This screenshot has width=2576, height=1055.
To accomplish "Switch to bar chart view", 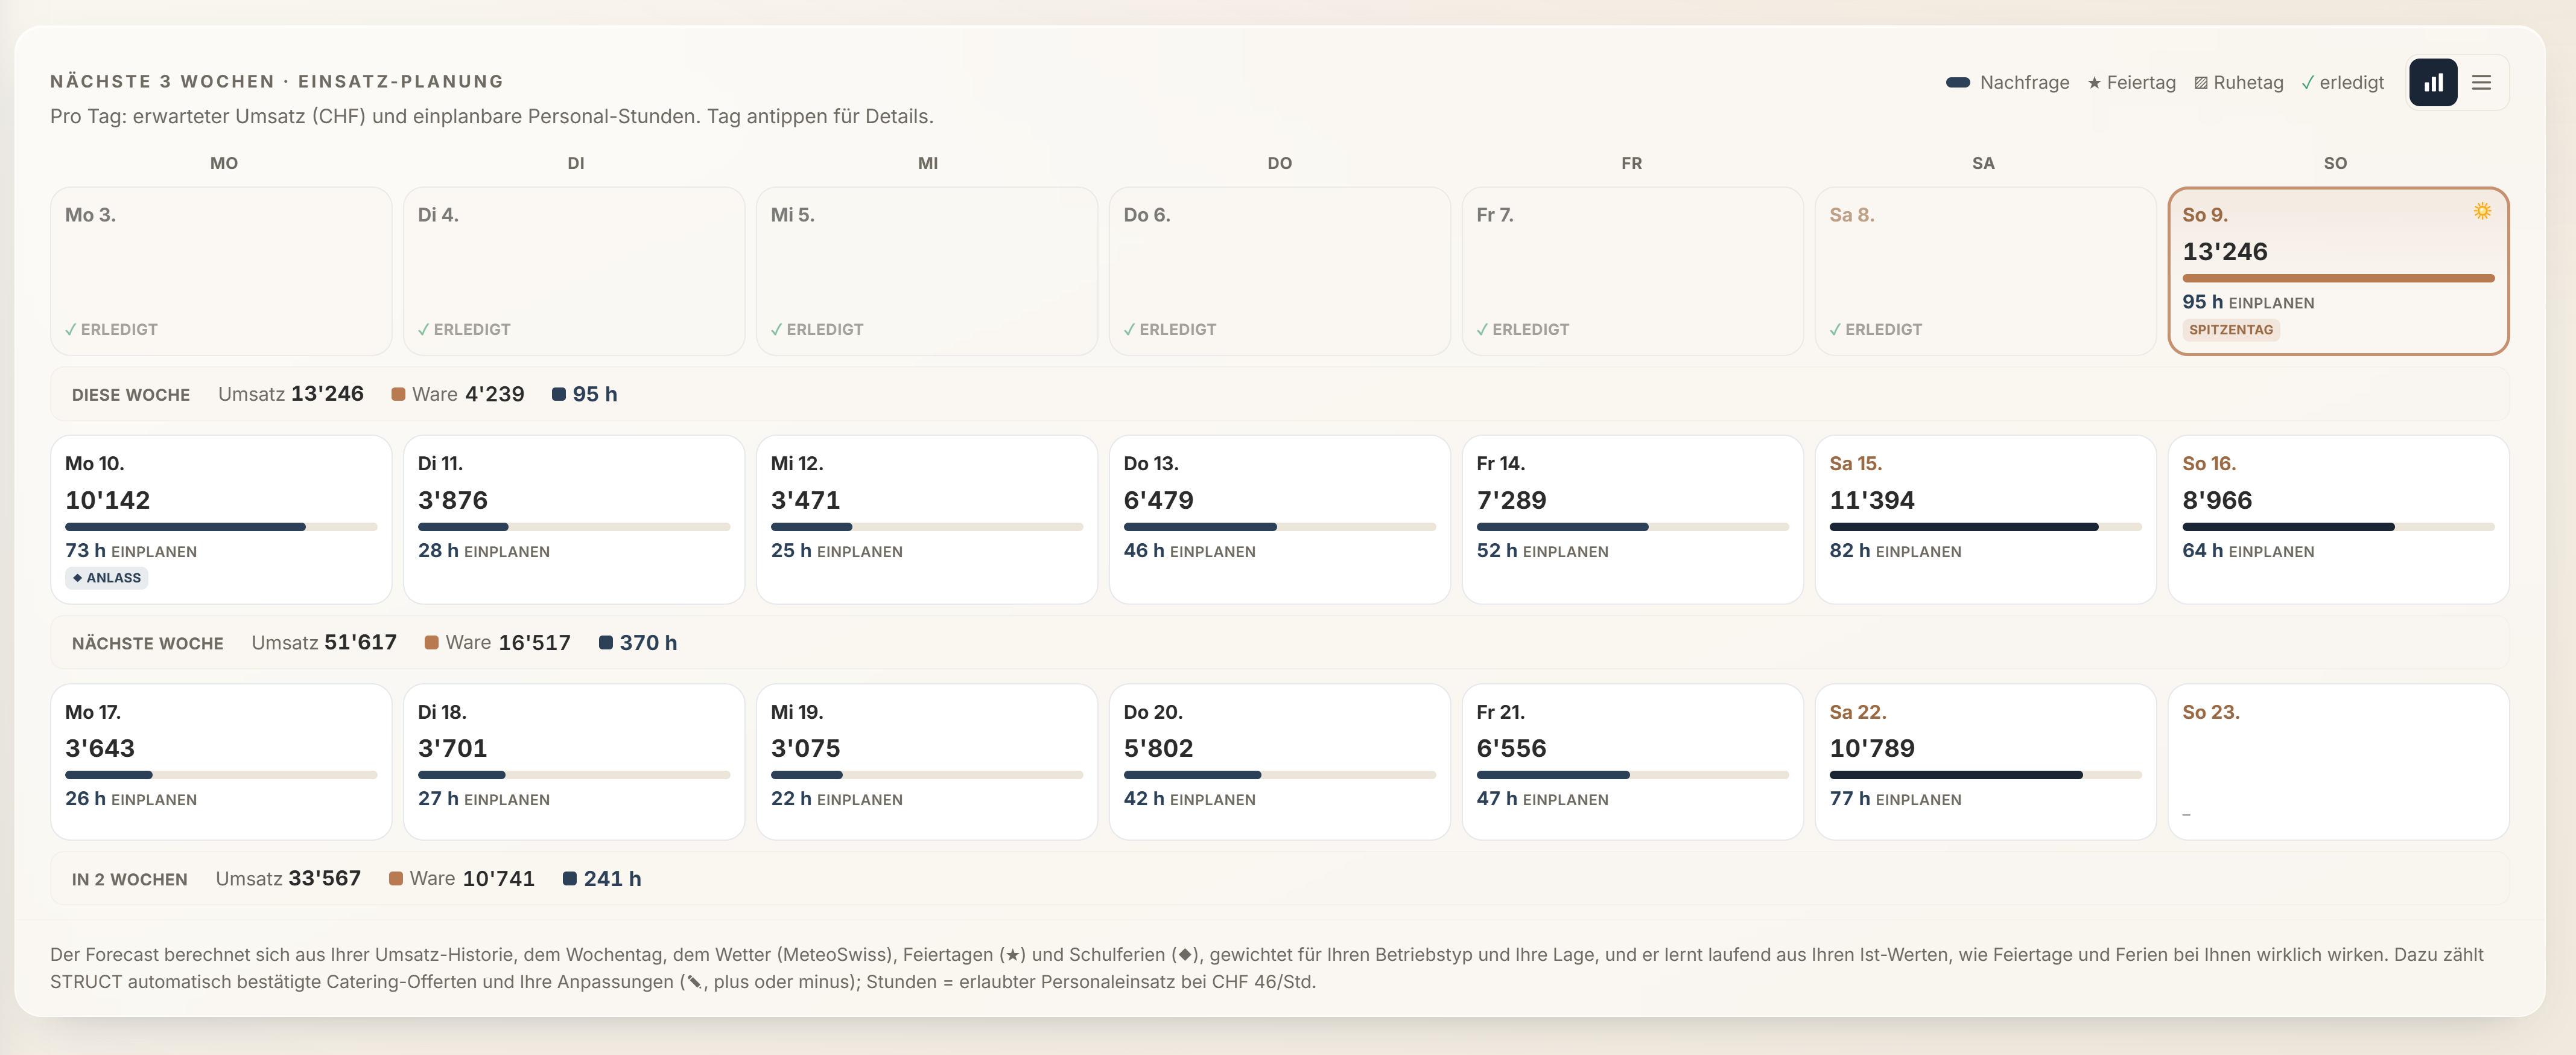I will pos(2432,82).
